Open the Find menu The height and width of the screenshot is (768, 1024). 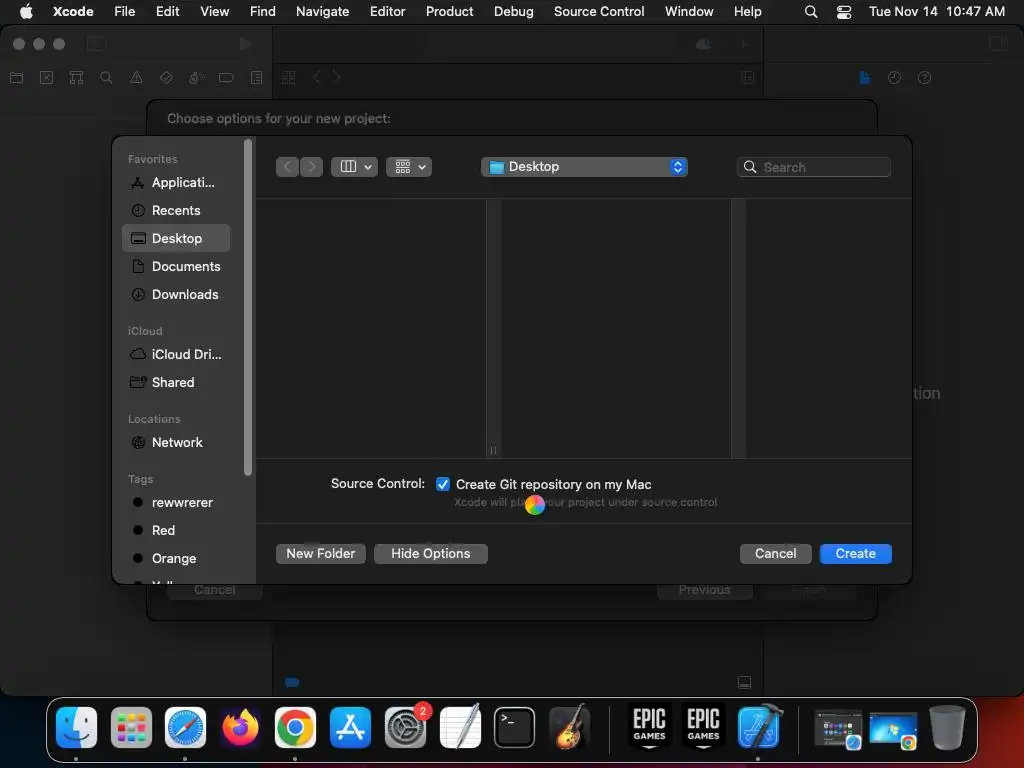click(263, 11)
